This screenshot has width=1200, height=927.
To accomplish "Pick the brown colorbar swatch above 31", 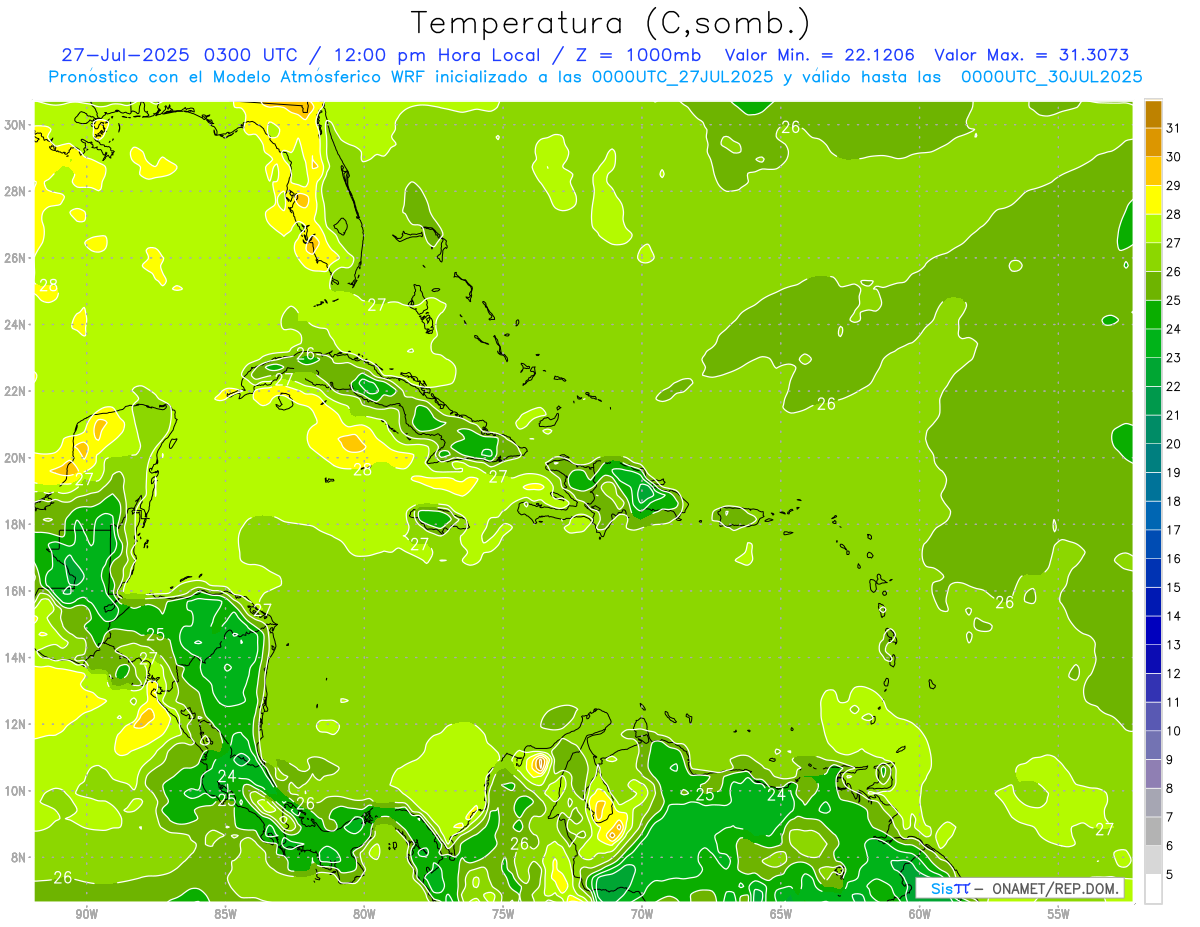I will click(x=1154, y=114).
